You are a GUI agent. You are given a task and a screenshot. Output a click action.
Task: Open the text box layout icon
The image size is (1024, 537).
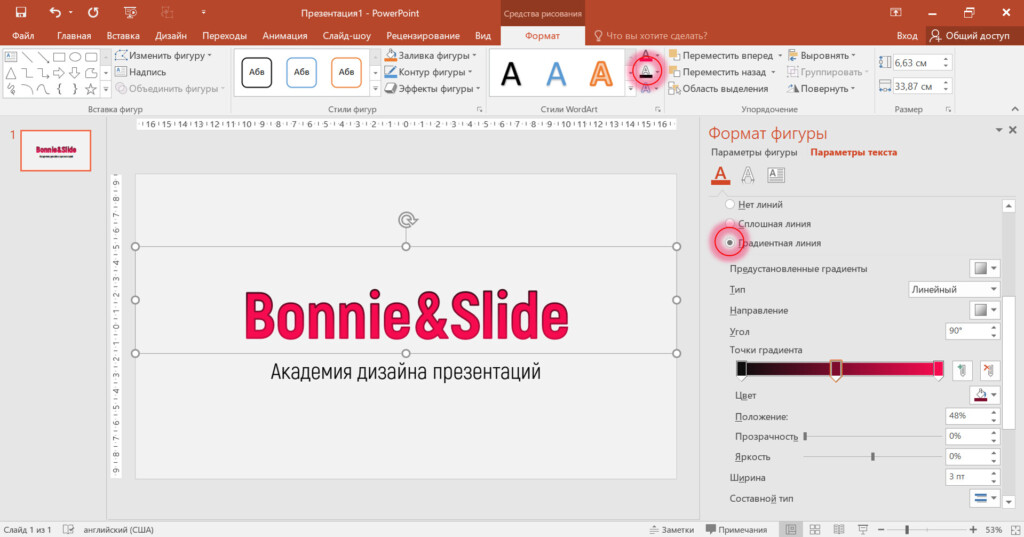click(776, 176)
